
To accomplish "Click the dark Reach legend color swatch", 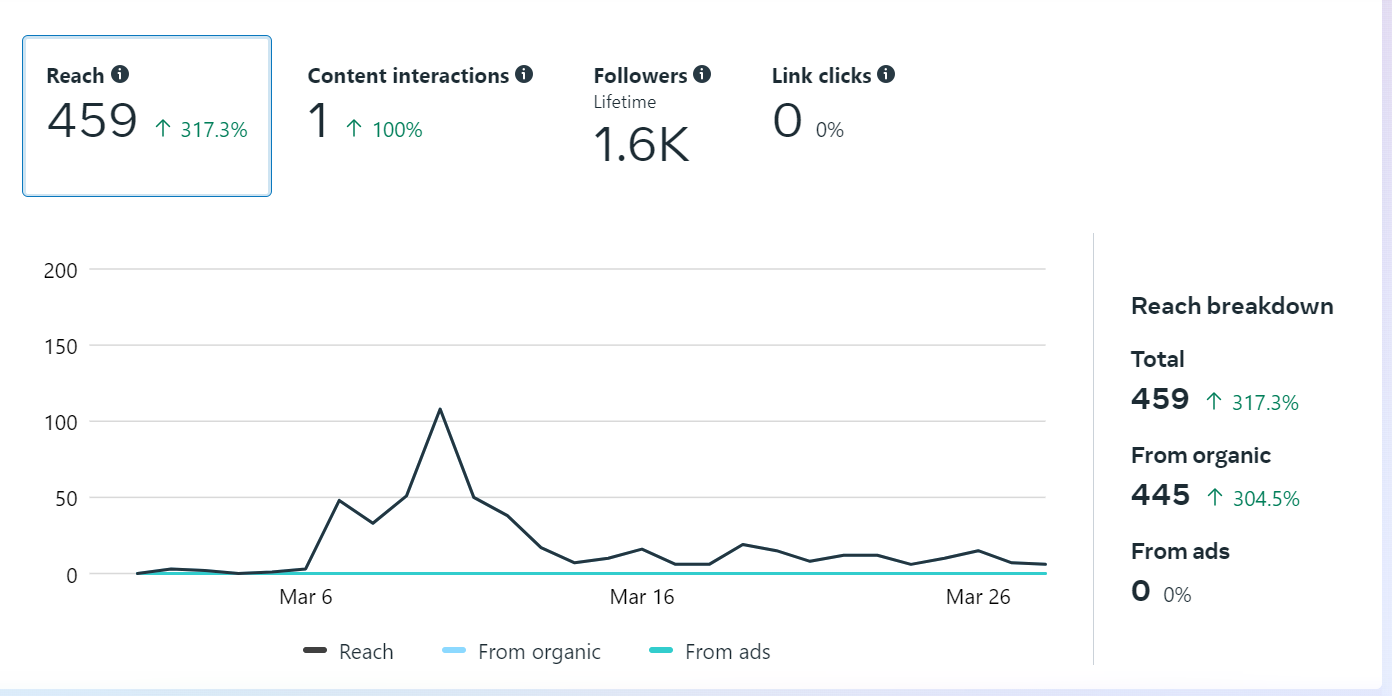I will coord(316,652).
